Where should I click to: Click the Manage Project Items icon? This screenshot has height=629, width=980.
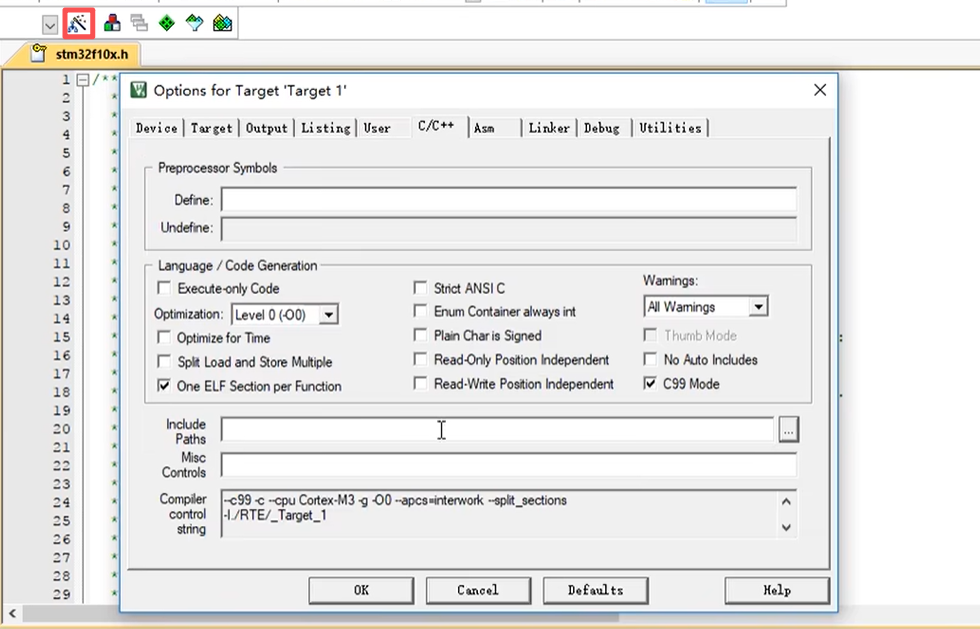pos(112,24)
